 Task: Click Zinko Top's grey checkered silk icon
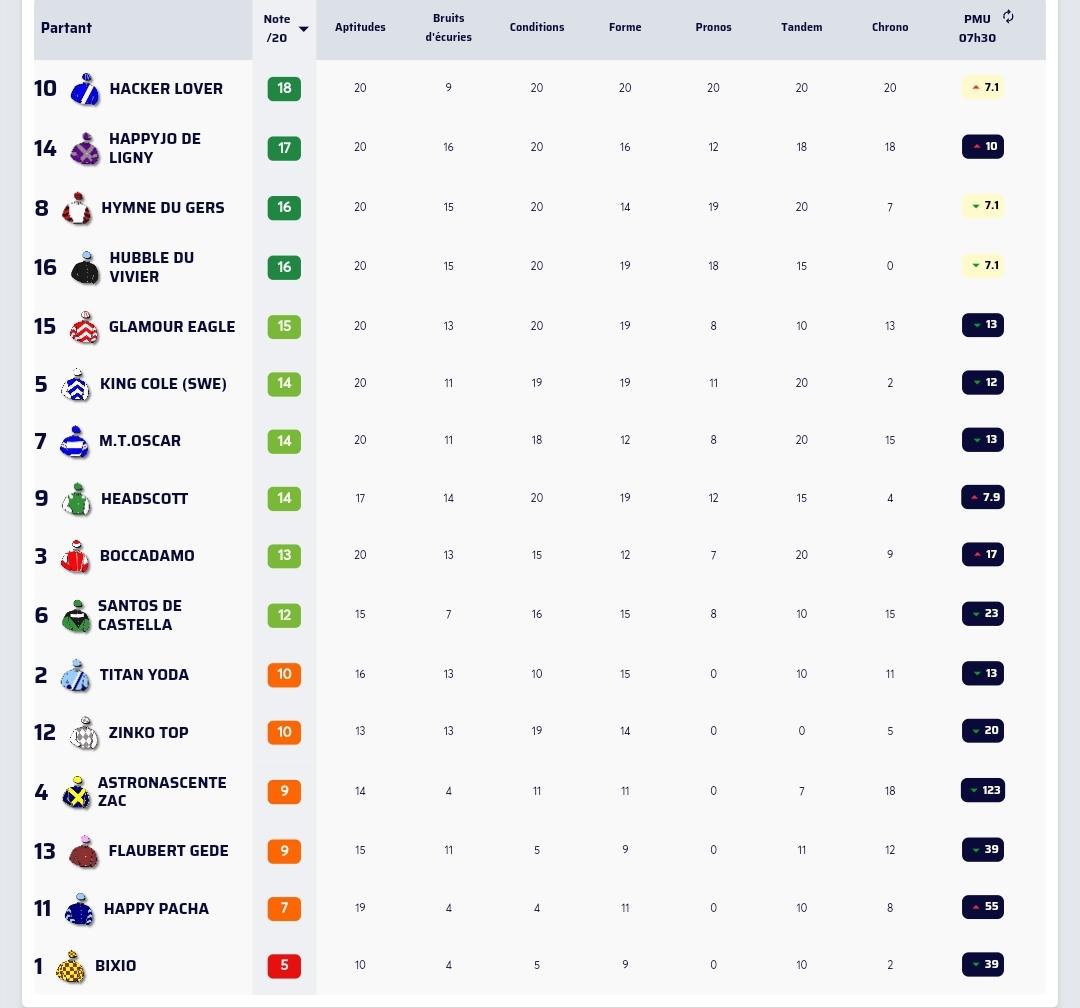coord(84,733)
